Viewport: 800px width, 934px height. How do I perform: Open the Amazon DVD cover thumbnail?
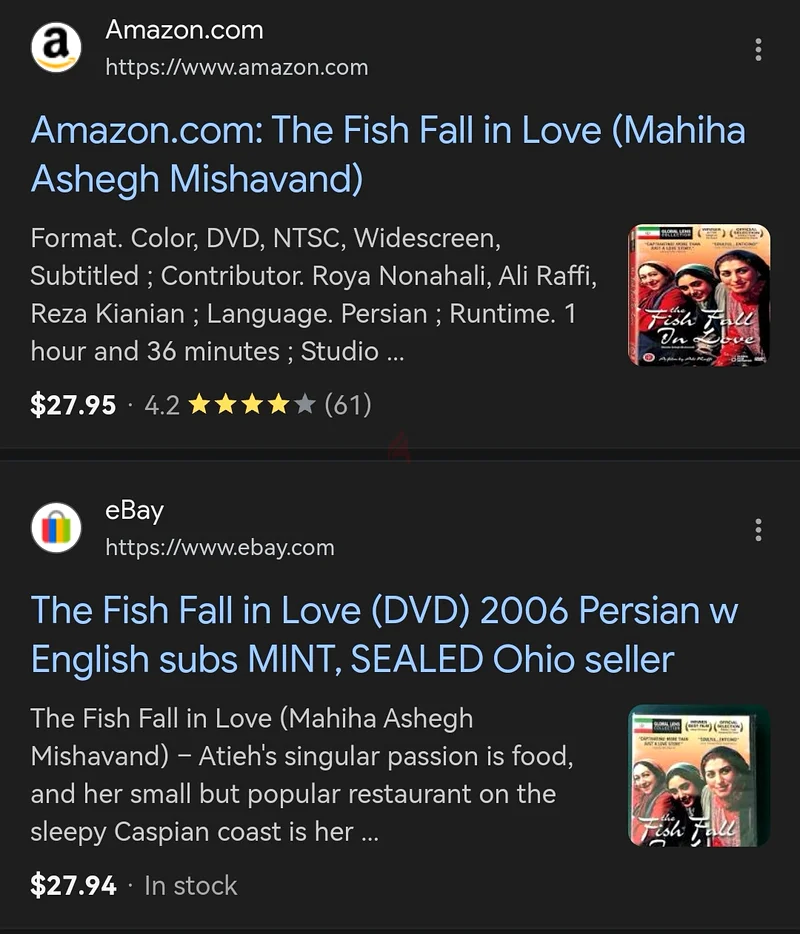tap(699, 295)
